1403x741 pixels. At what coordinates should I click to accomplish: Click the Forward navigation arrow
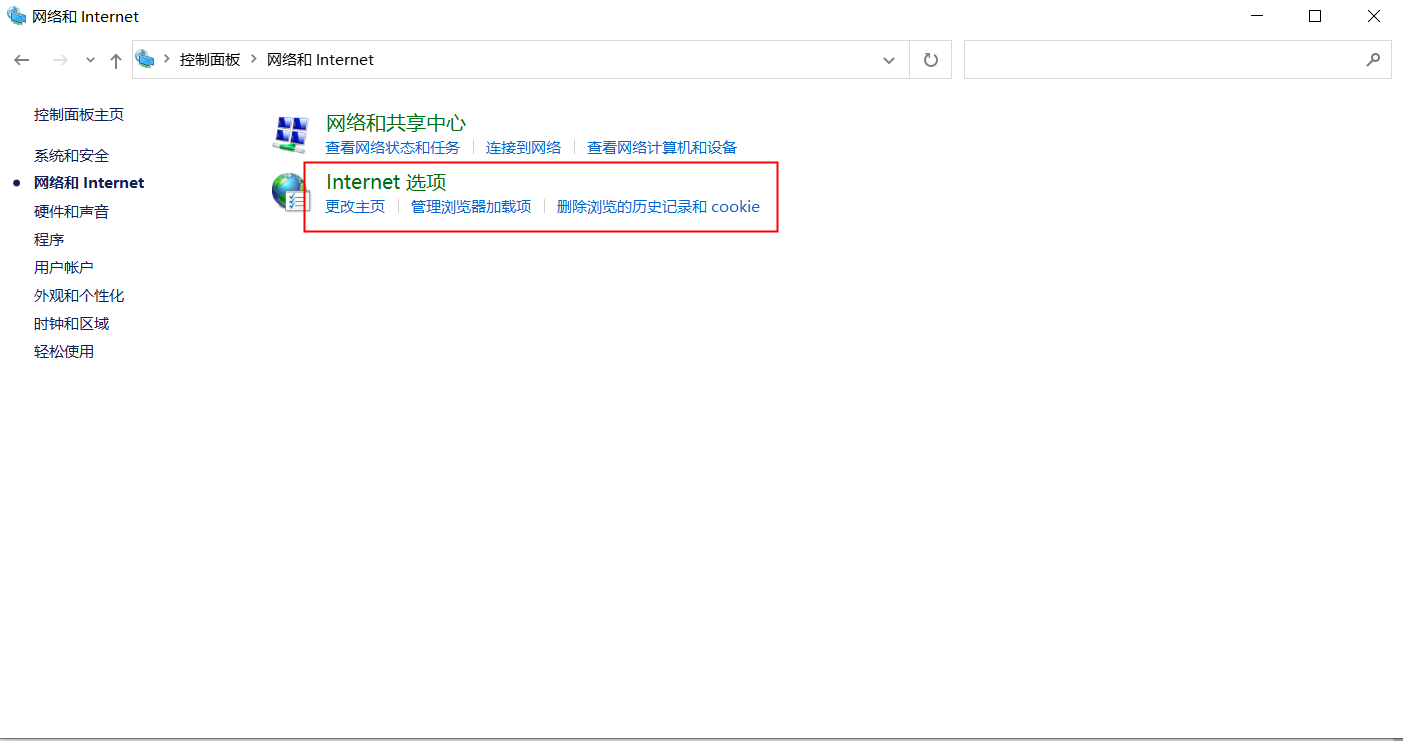[60, 60]
